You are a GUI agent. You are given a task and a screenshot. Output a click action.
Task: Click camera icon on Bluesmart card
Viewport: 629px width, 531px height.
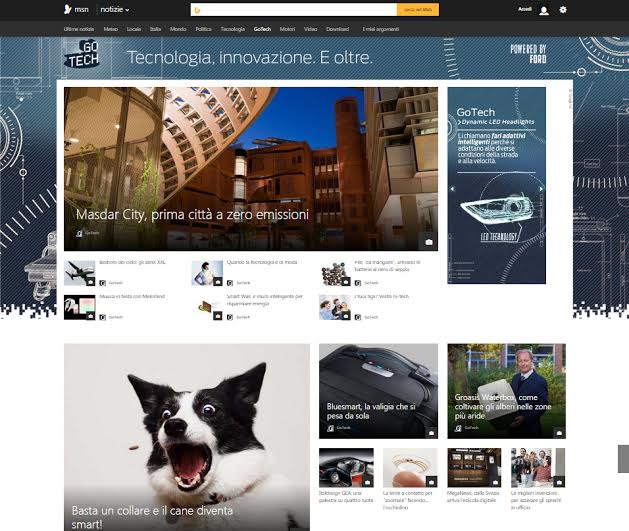tap(431, 432)
